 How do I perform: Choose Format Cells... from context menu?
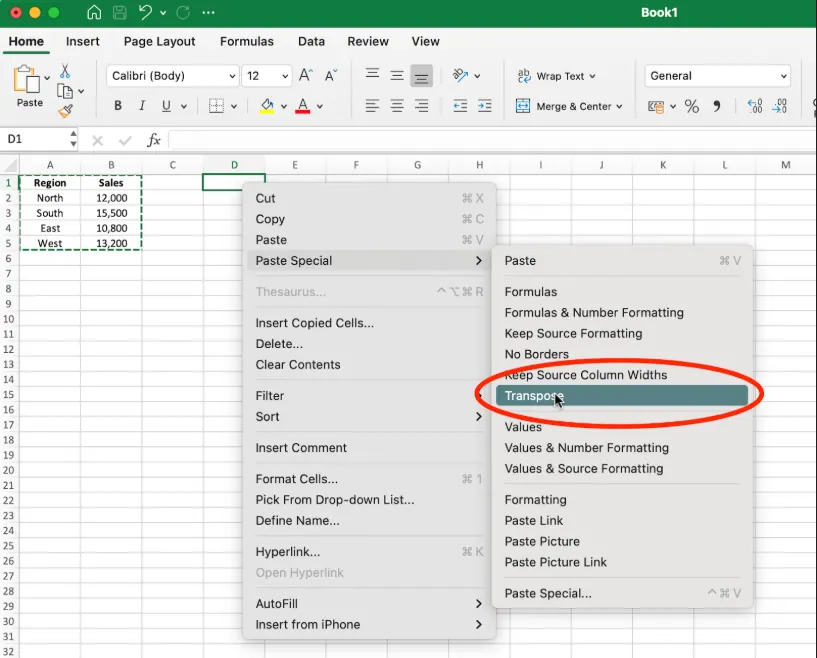click(296, 479)
